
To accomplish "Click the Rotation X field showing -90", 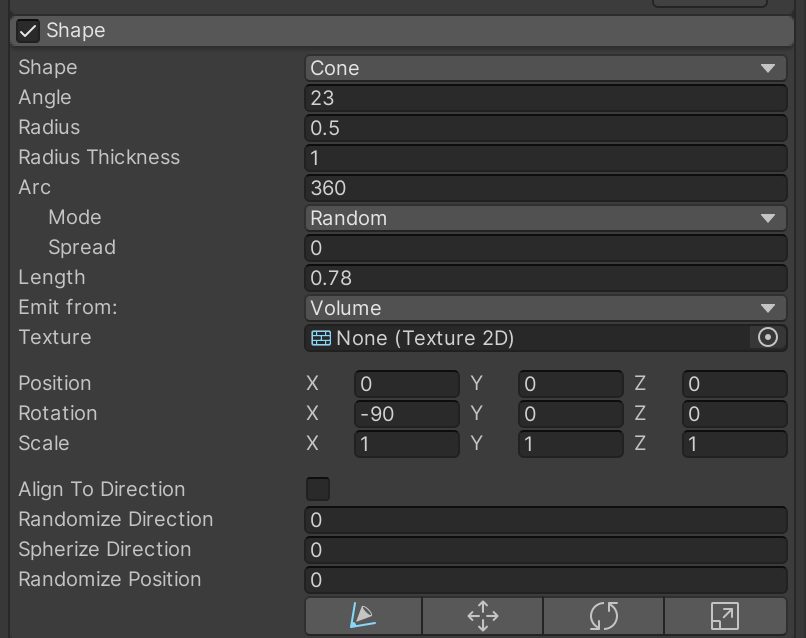I will [x=406, y=414].
